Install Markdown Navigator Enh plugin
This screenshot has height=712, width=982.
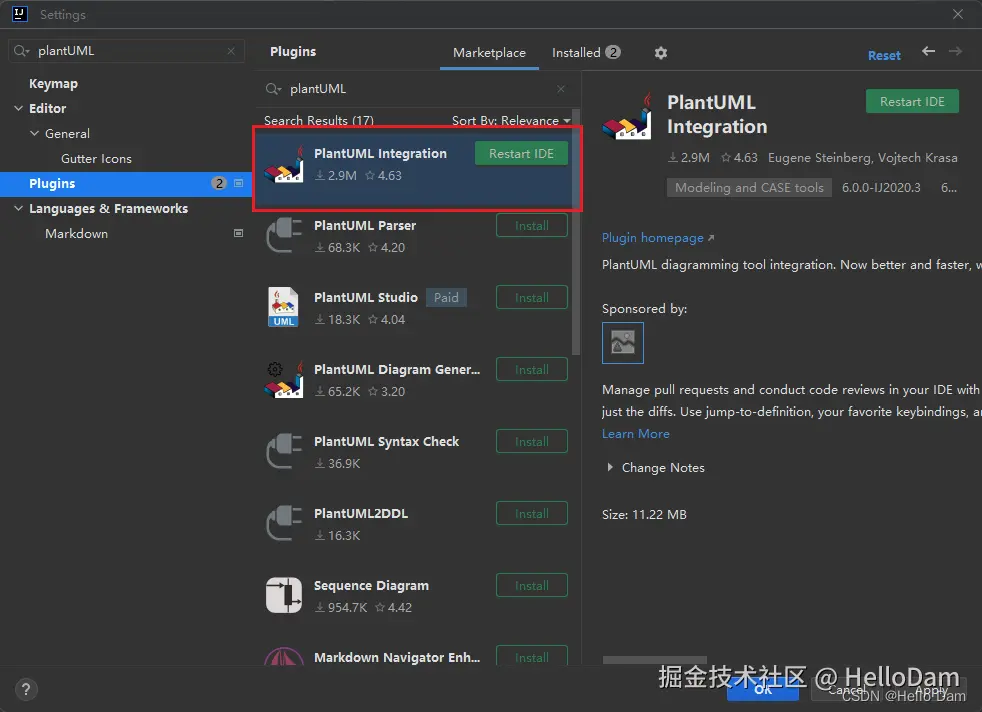532,656
